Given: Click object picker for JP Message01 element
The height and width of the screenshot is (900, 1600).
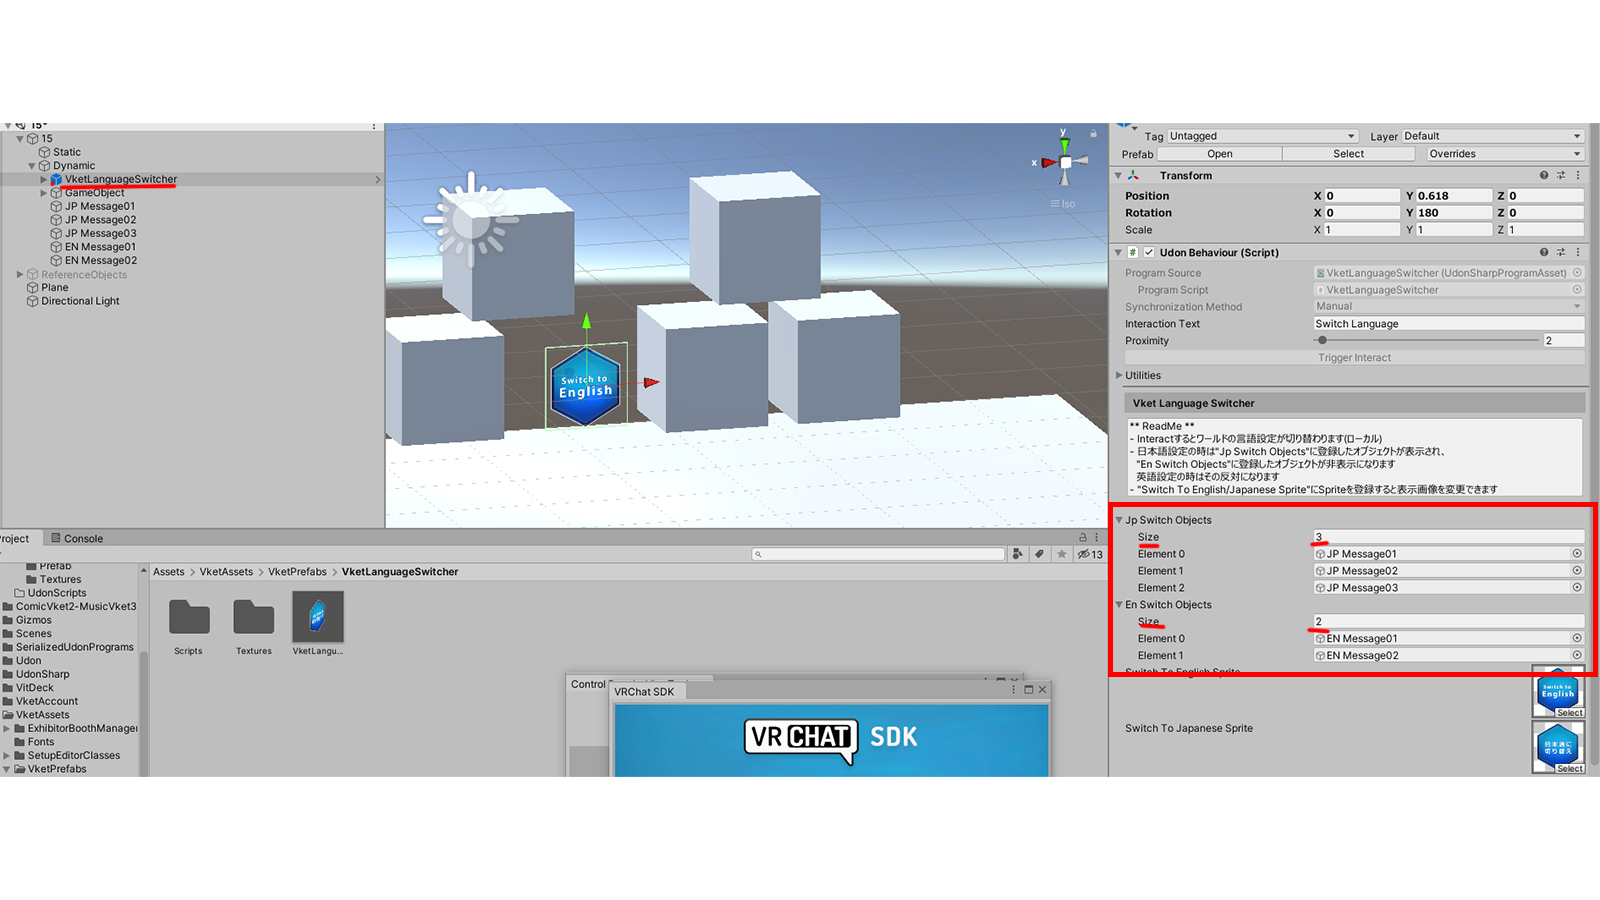Looking at the screenshot, I should [x=1577, y=553].
